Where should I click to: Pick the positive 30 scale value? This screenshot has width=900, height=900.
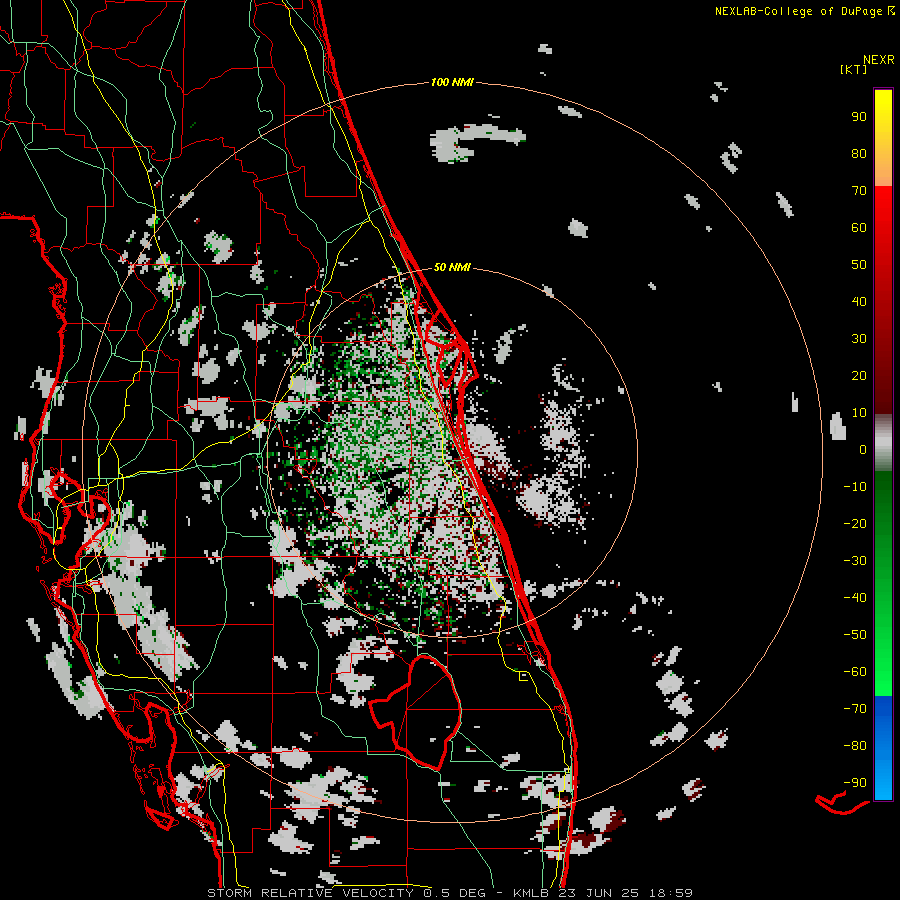pyautogui.click(x=859, y=339)
